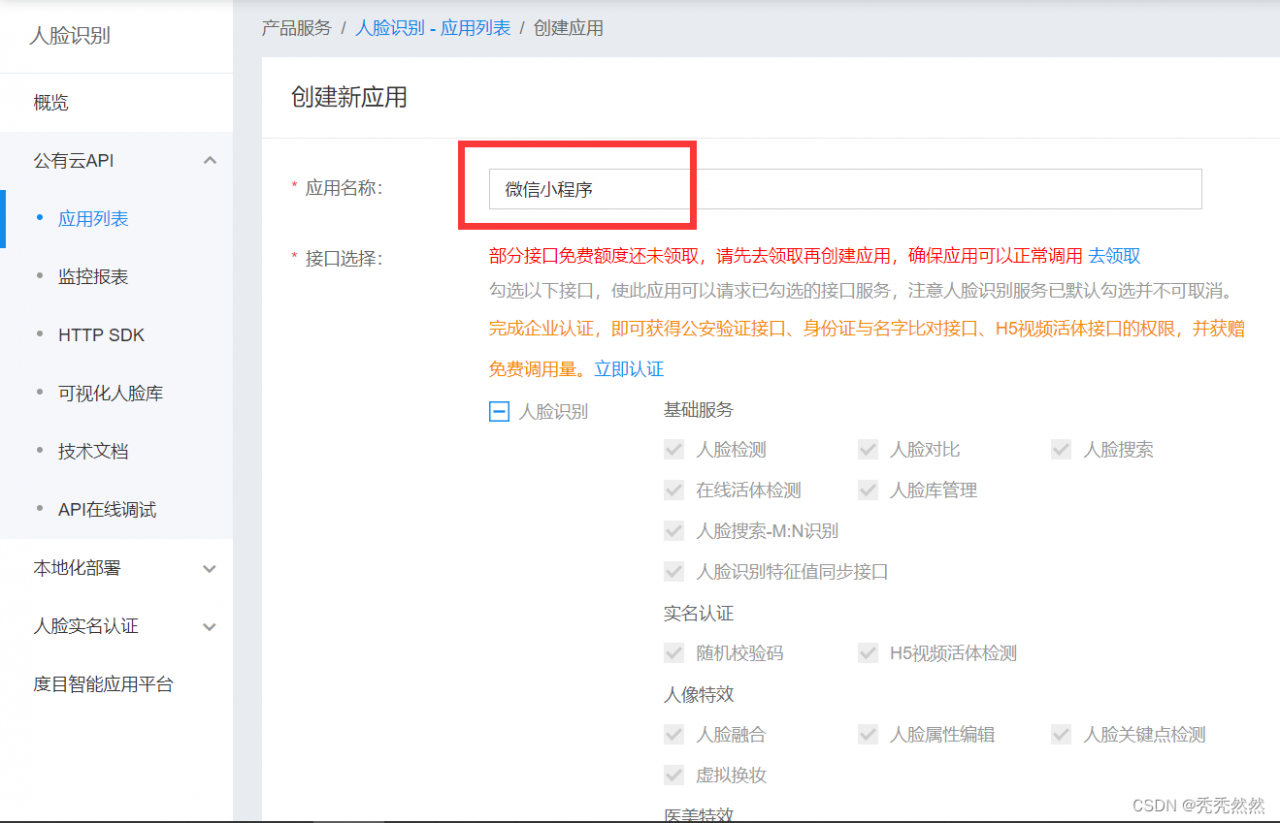Navigate via the 产品服务 breadcrumb link
The height and width of the screenshot is (823, 1280).
294,27
